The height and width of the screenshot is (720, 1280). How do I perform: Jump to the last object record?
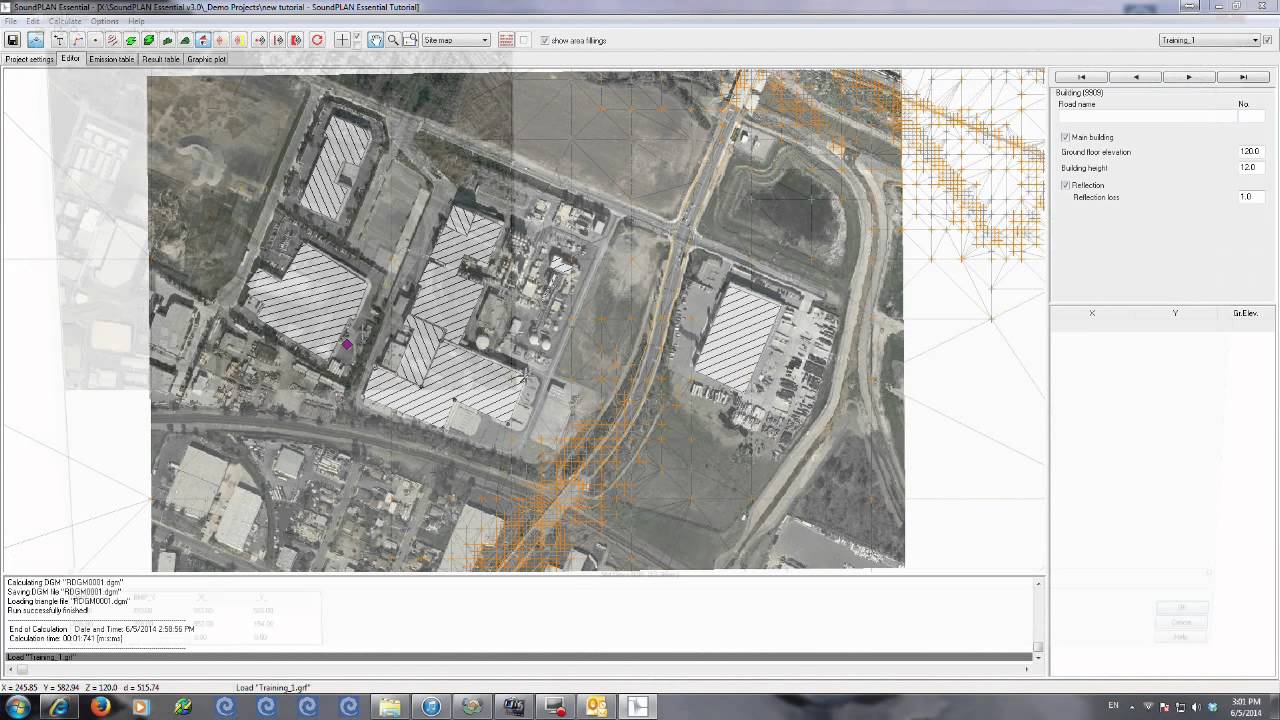pos(1243,77)
